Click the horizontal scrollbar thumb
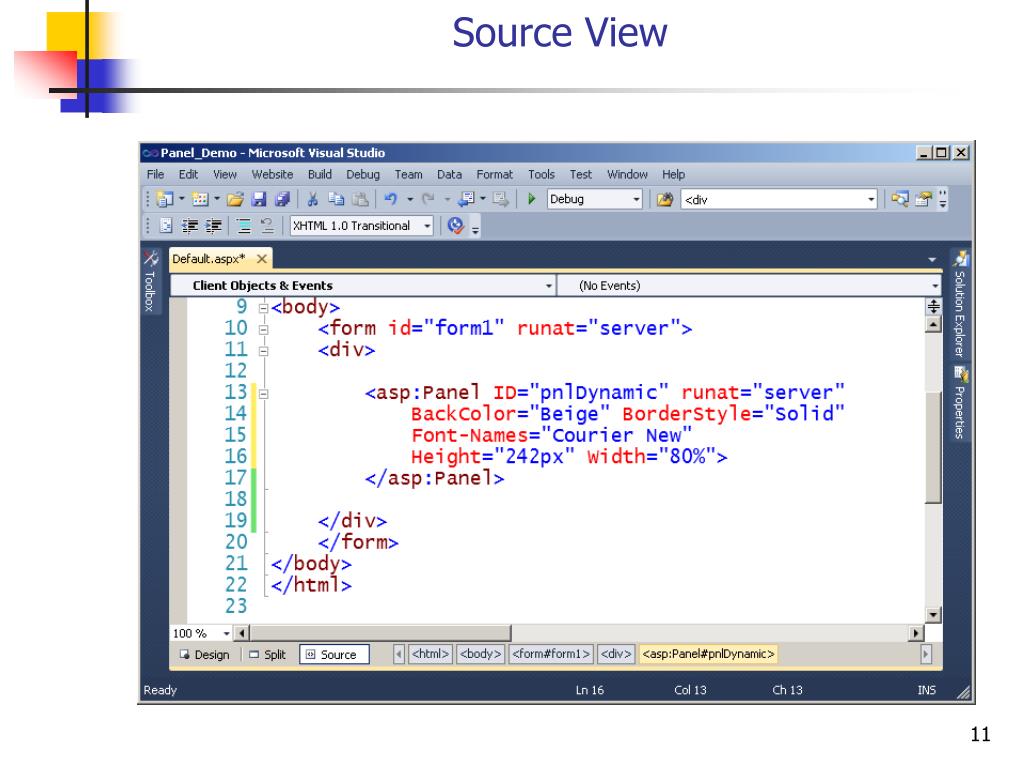Viewport: 1024px width, 768px height. pyautogui.click(x=381, y=633)
